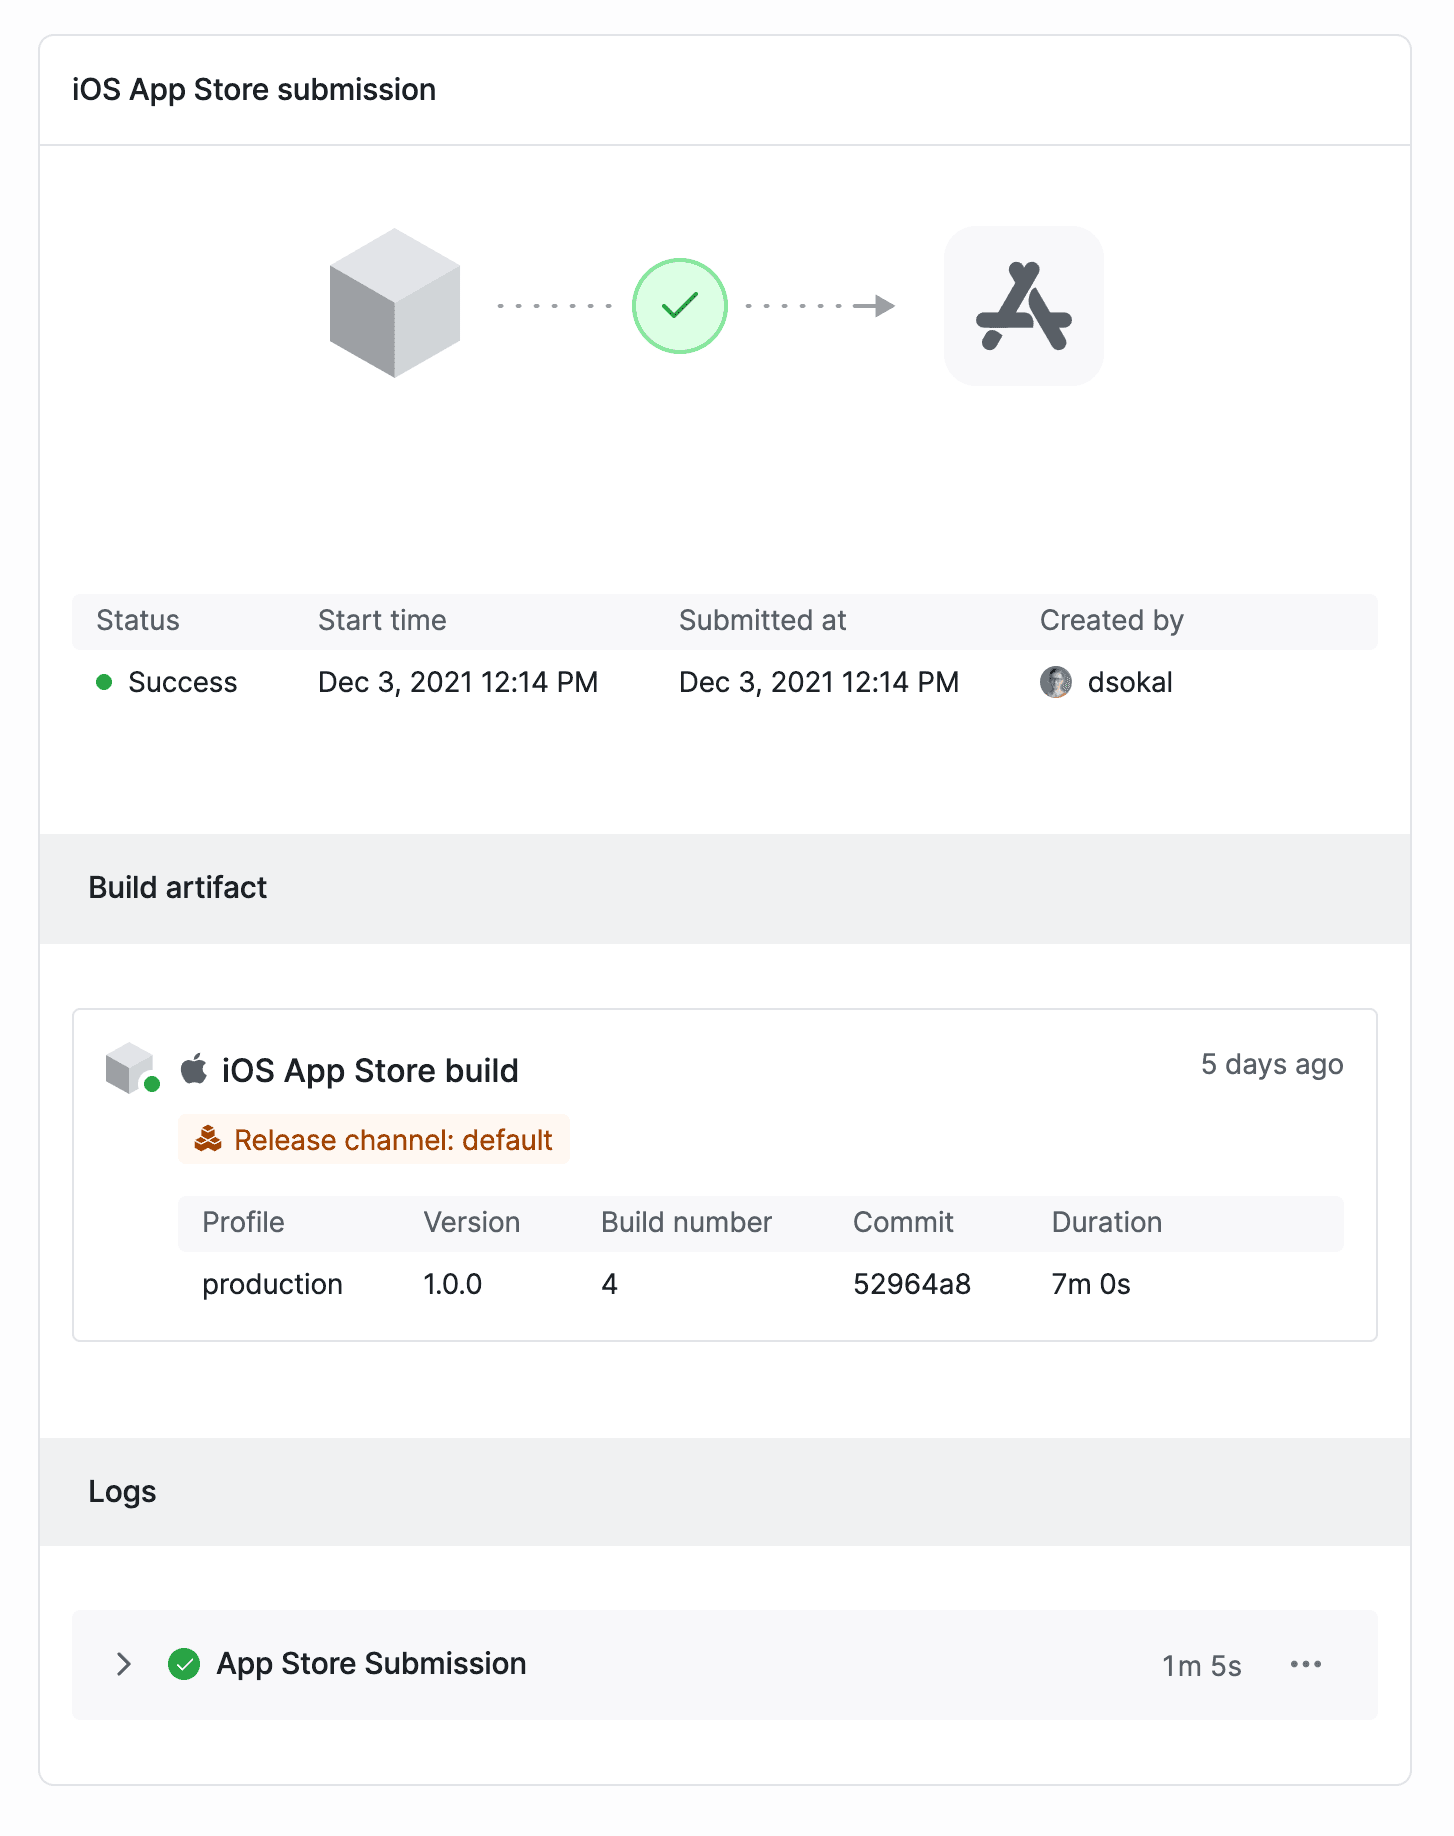Click the Apple logo beside build title
The image size is (1454, 1836).
[x=194, y=1069]
